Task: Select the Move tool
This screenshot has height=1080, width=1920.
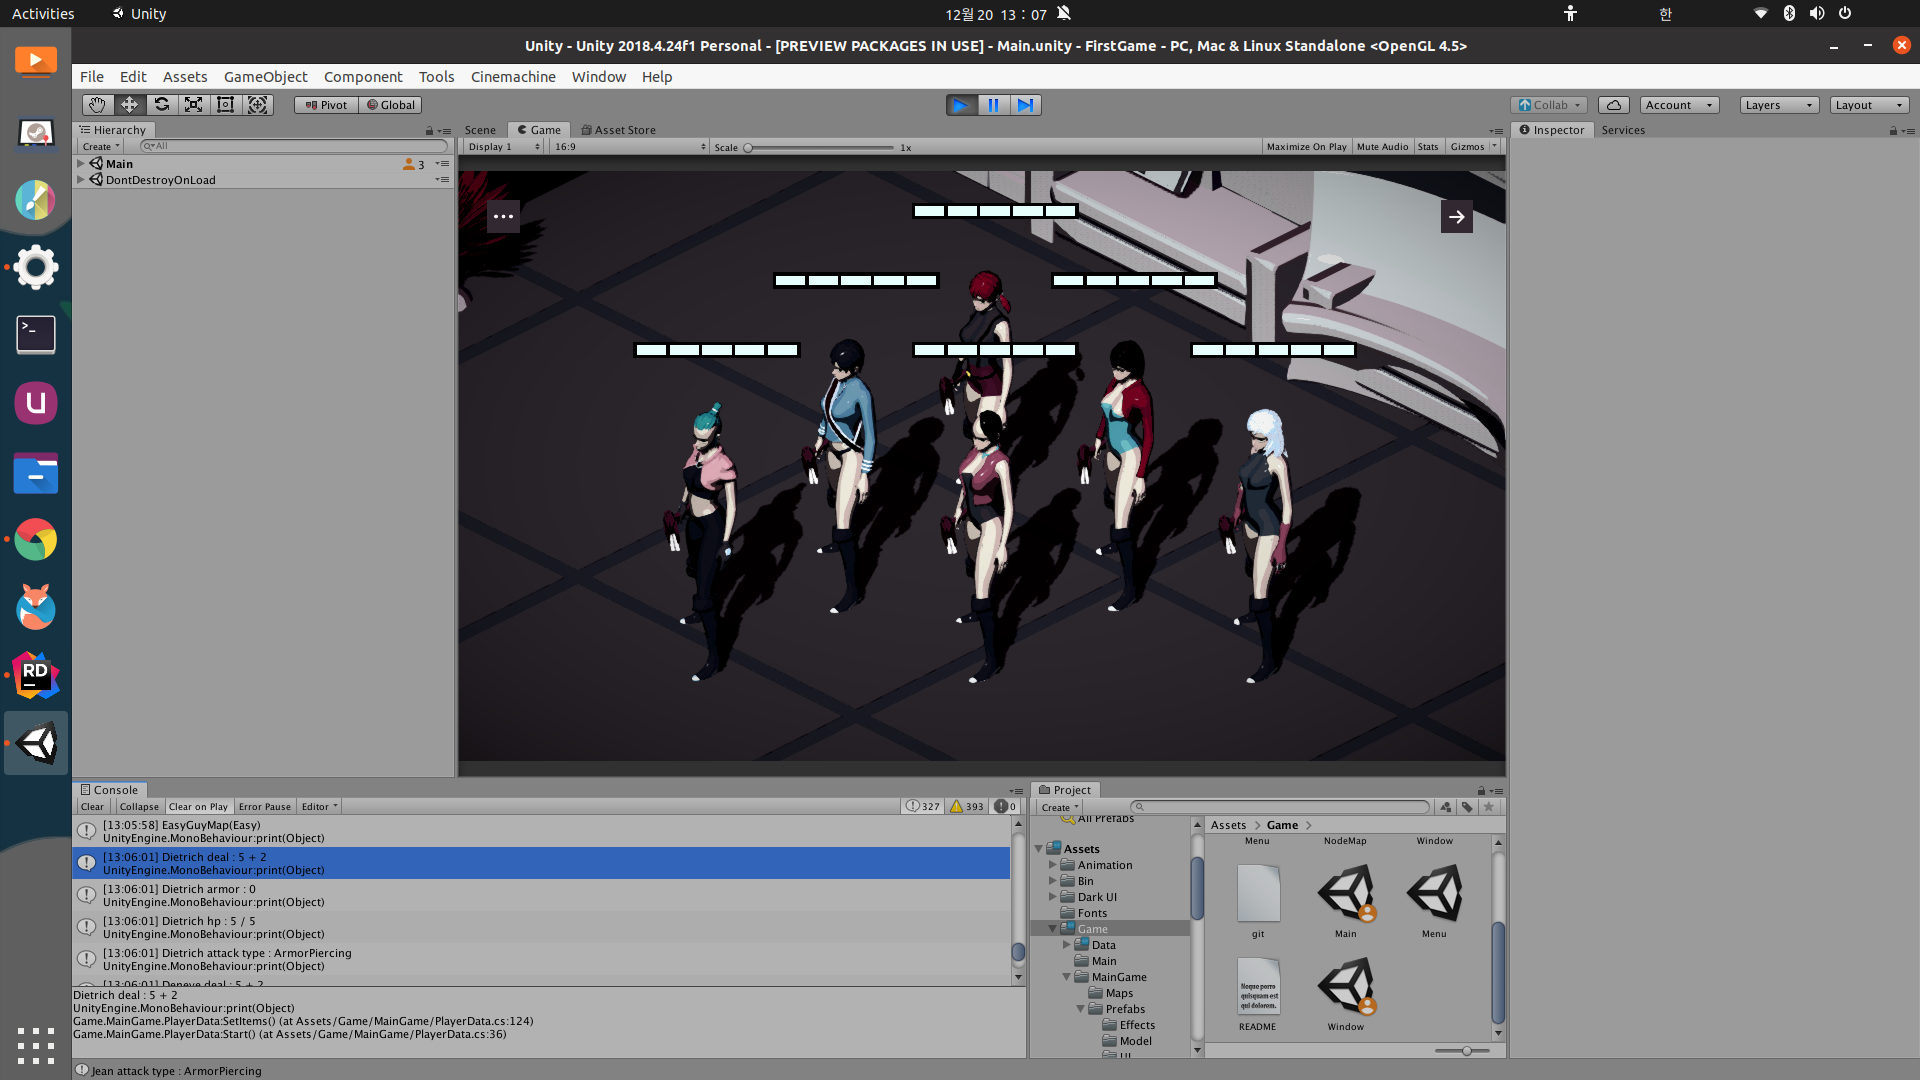Action: click(130, 105)
